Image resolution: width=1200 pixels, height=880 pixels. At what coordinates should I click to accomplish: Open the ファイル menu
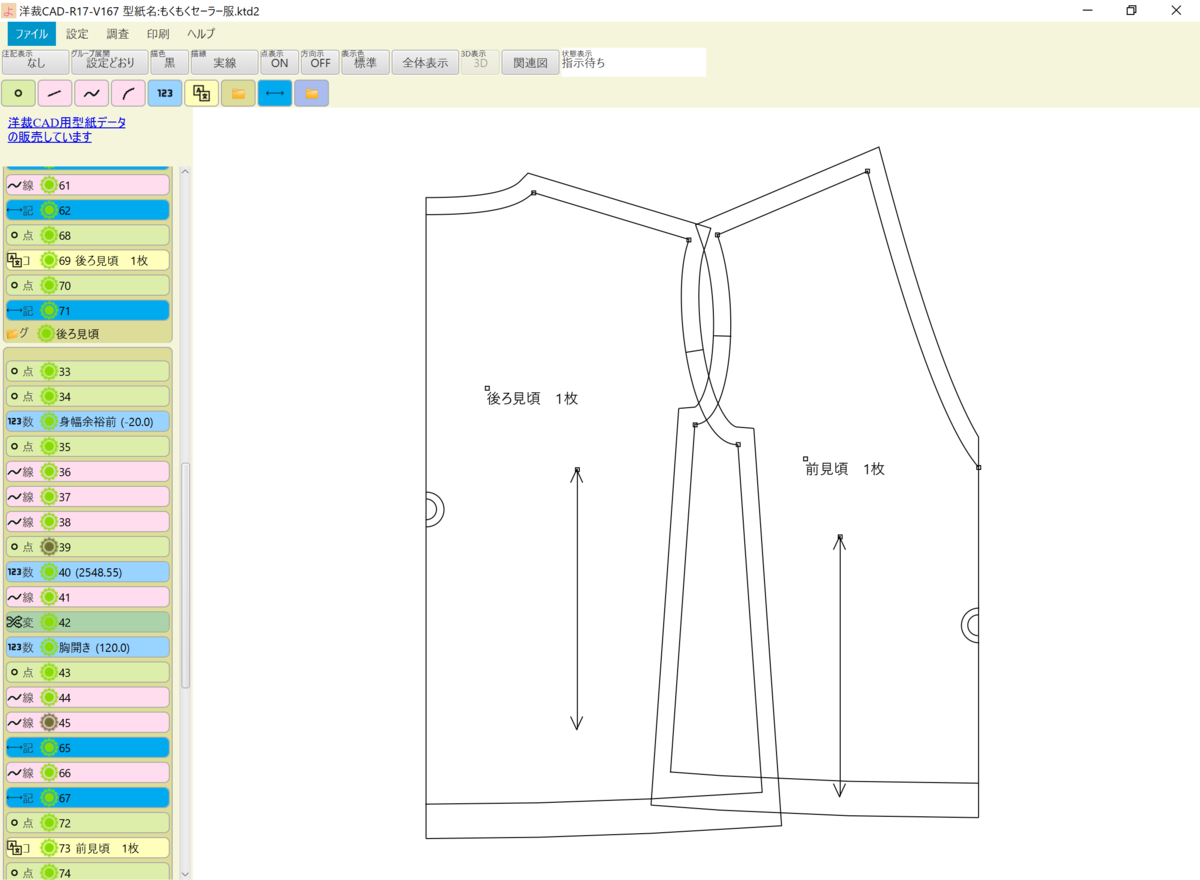click(x=31, y=33)
